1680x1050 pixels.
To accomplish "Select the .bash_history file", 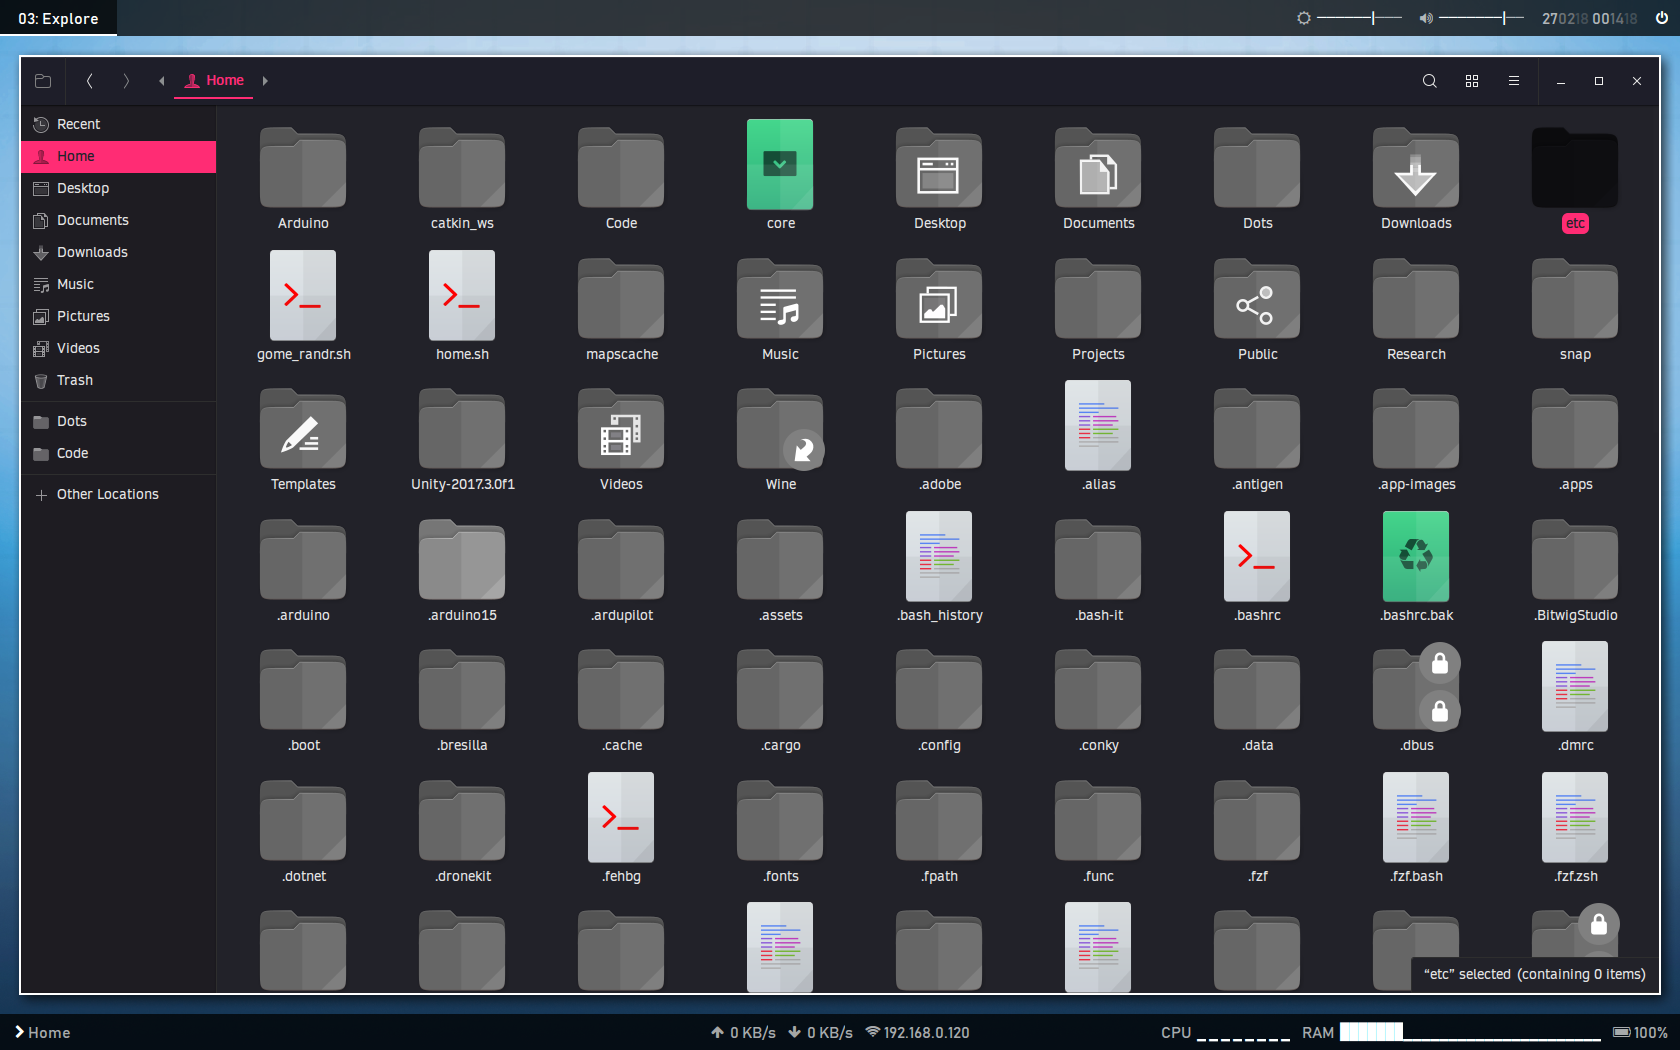I will (x=939, y=557).
